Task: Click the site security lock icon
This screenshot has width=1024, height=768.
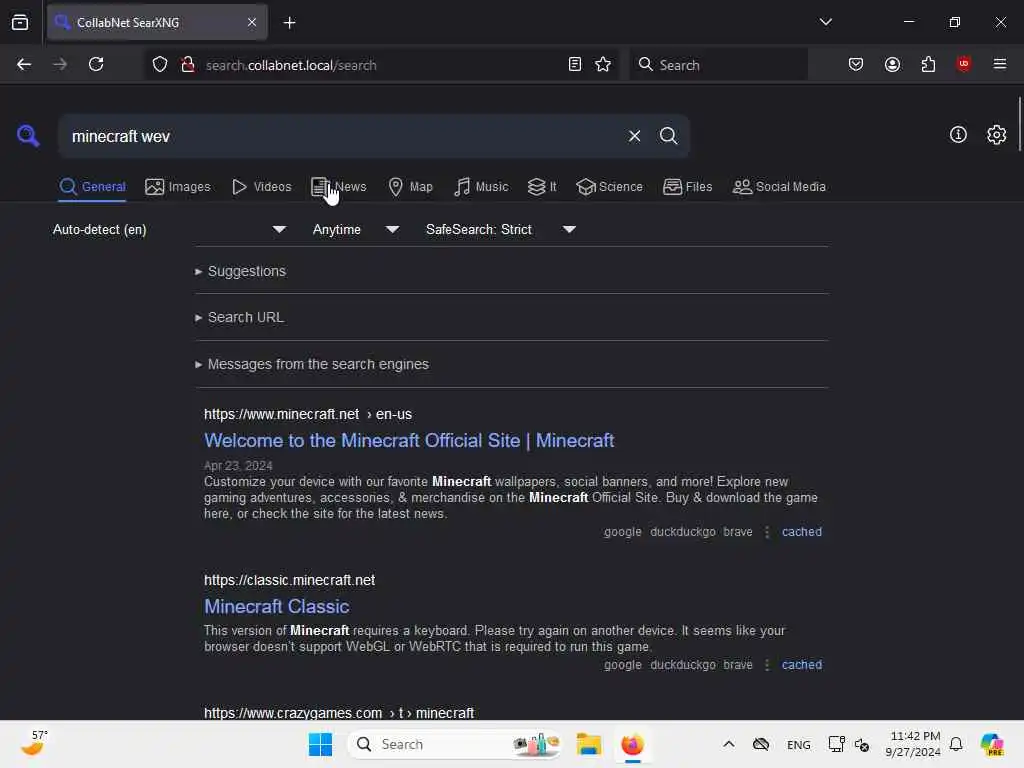Action: tap(188, 64)
